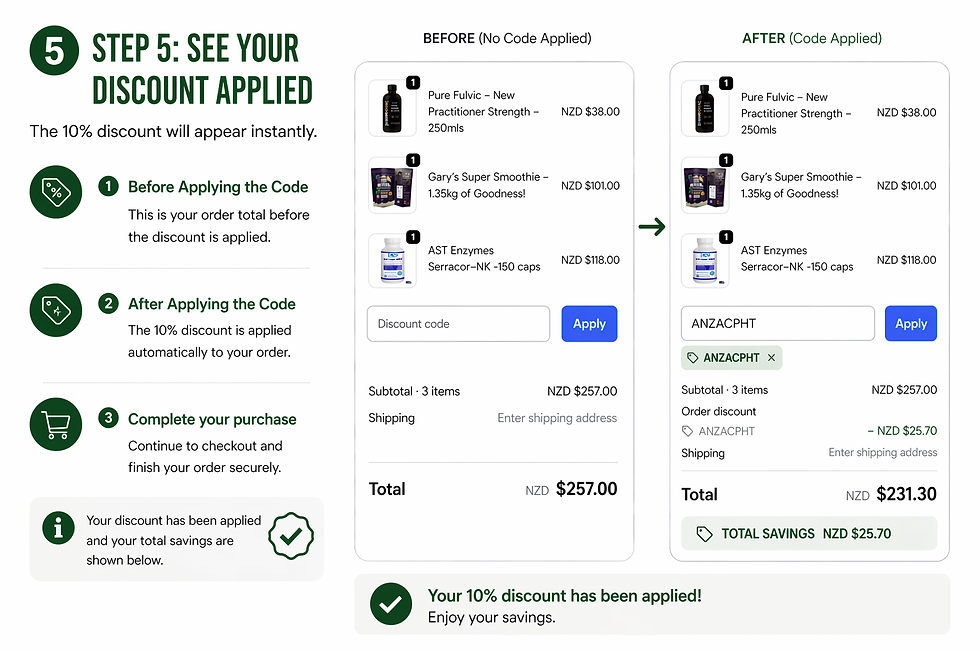Click Pure Fulvic thumbnail in Before panel
This screenshot has height=653, width=980.
392,108
